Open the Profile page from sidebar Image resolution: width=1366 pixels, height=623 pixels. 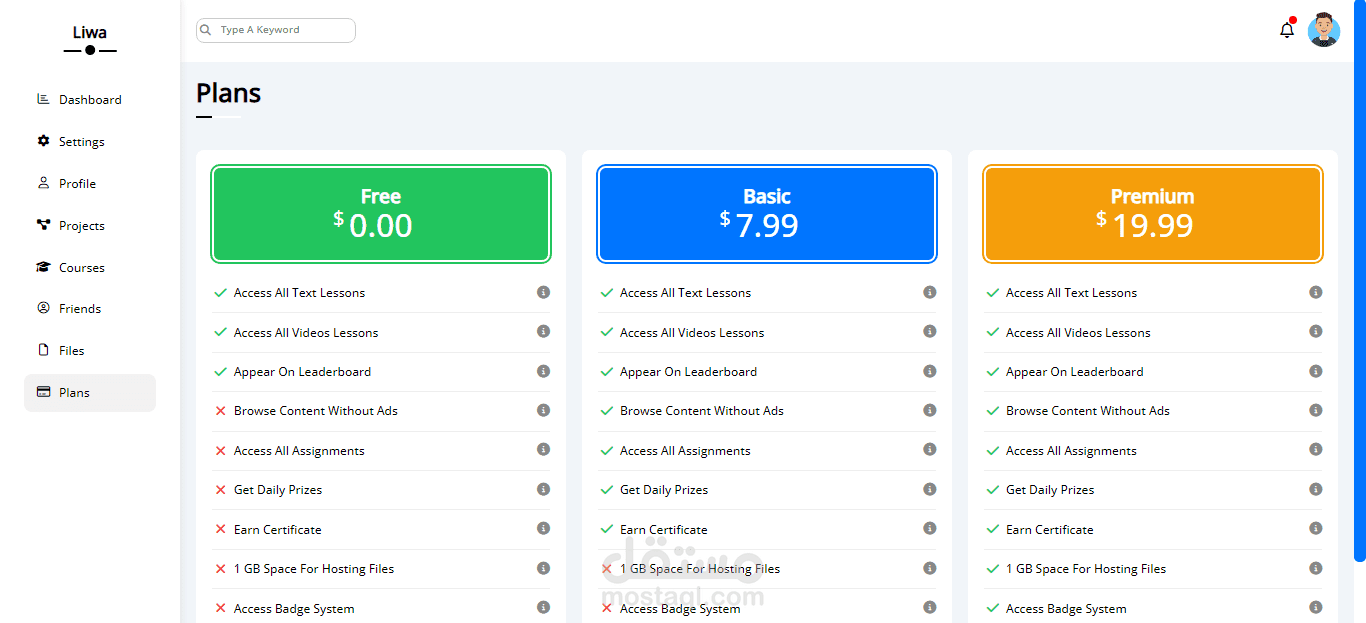click(x=77, y=184)
